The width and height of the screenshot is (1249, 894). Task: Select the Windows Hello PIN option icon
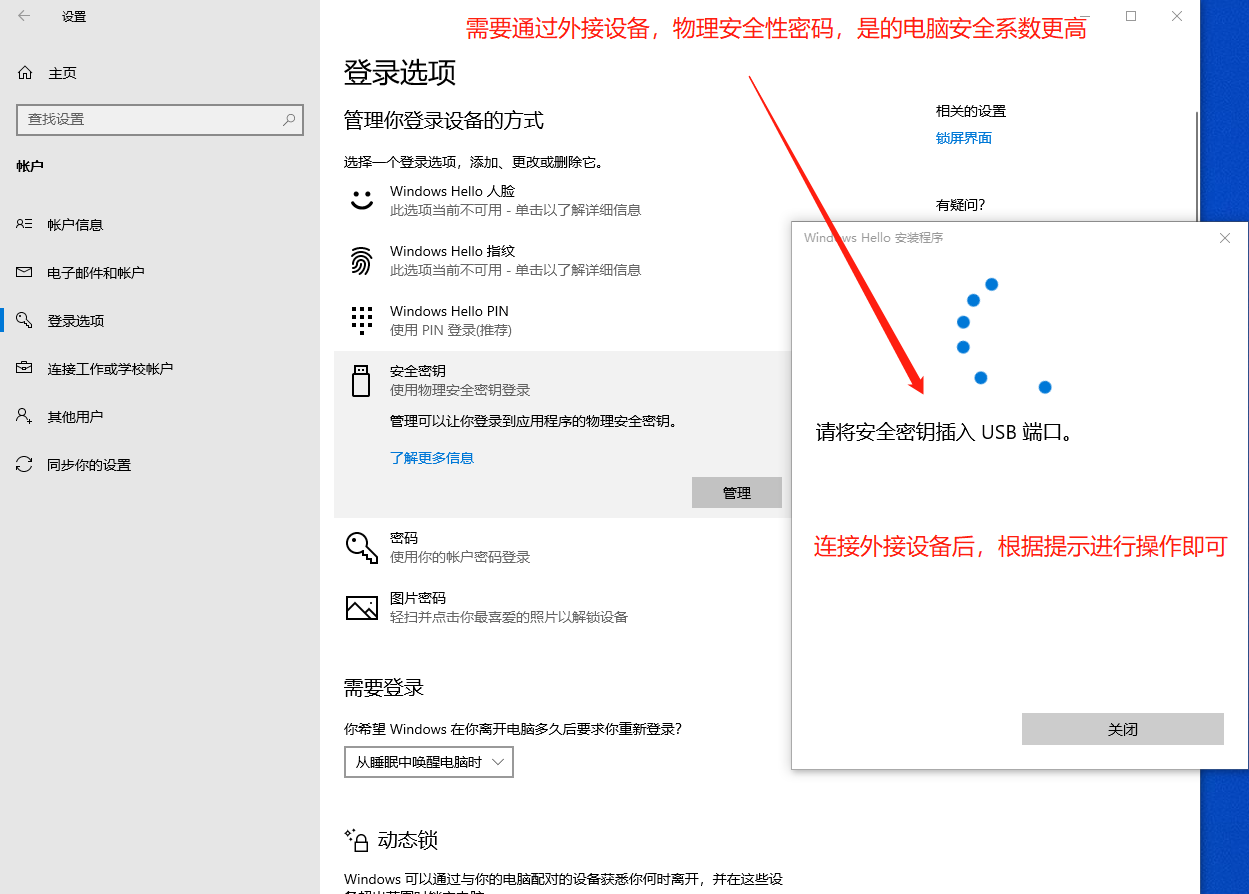tap(361, 319)
